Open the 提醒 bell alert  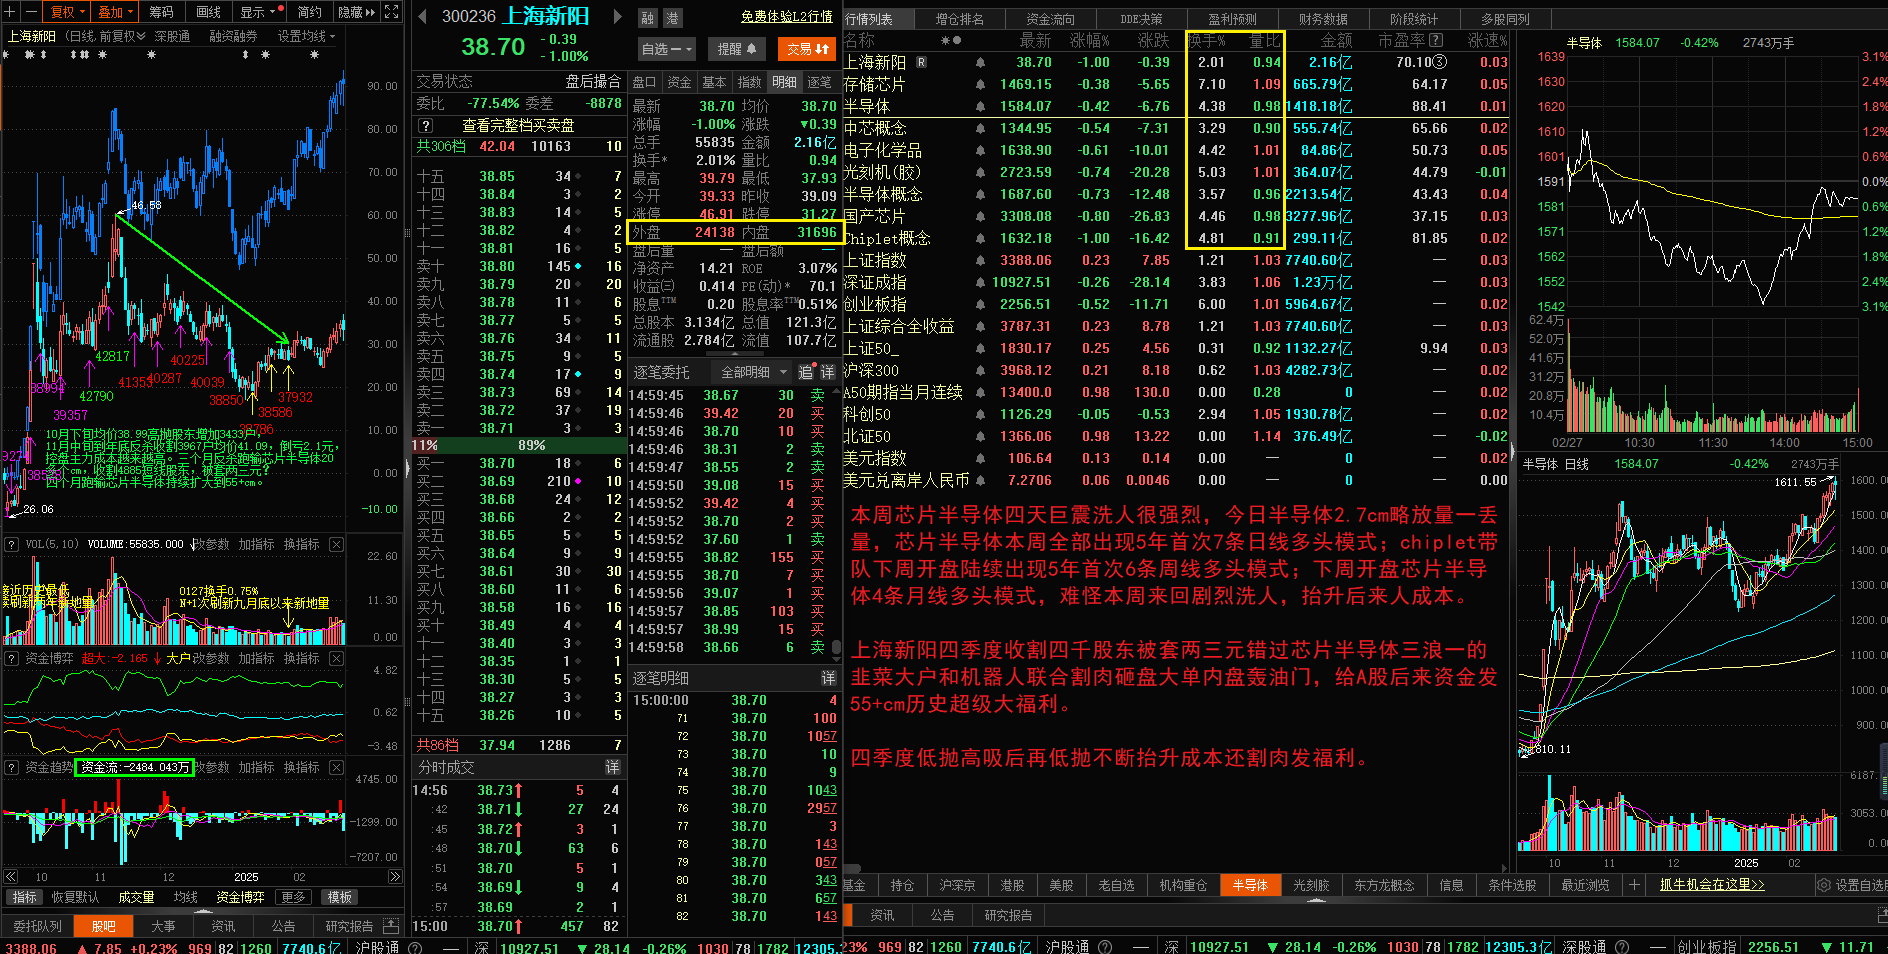pos(738,48)
